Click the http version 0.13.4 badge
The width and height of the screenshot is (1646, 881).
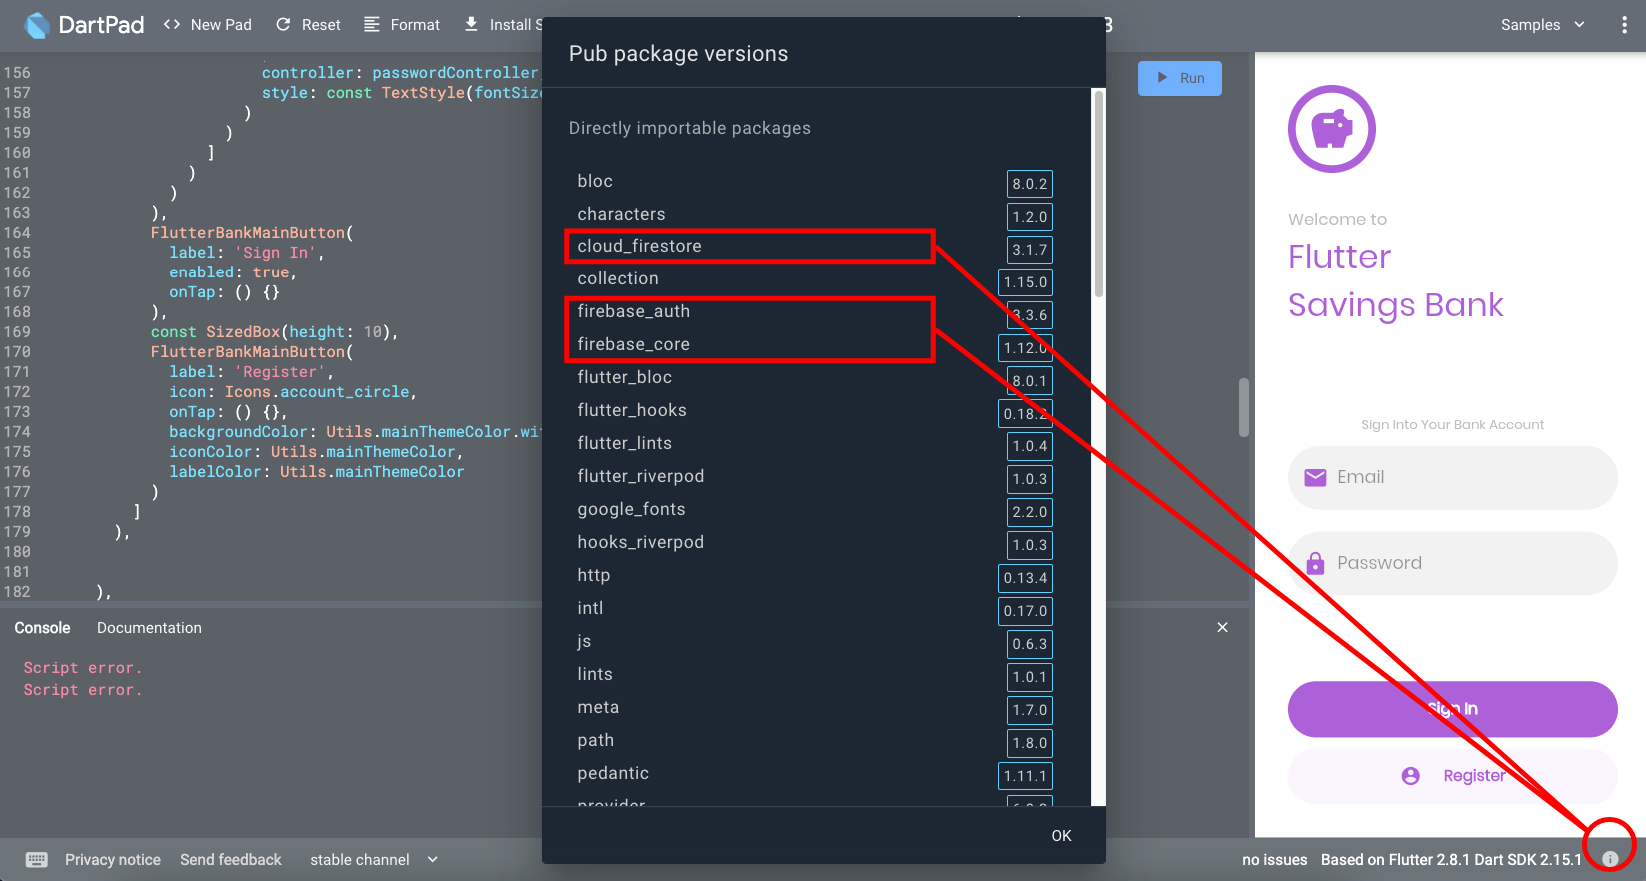pos(1025,578)
